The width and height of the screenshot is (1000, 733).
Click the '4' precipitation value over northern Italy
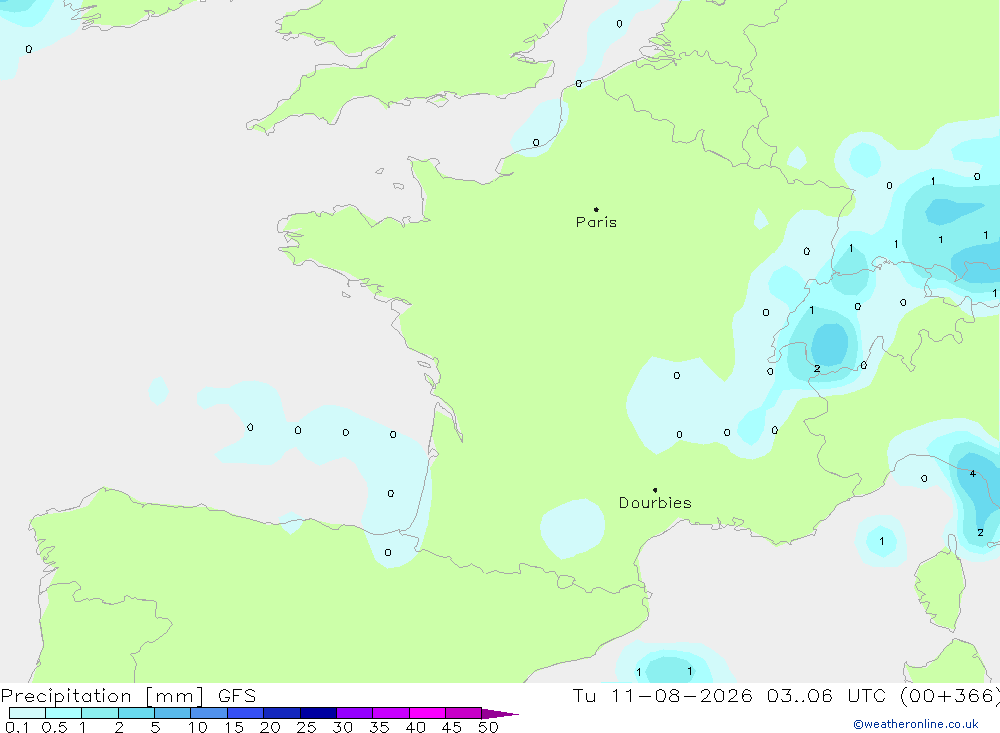(973, 473)
